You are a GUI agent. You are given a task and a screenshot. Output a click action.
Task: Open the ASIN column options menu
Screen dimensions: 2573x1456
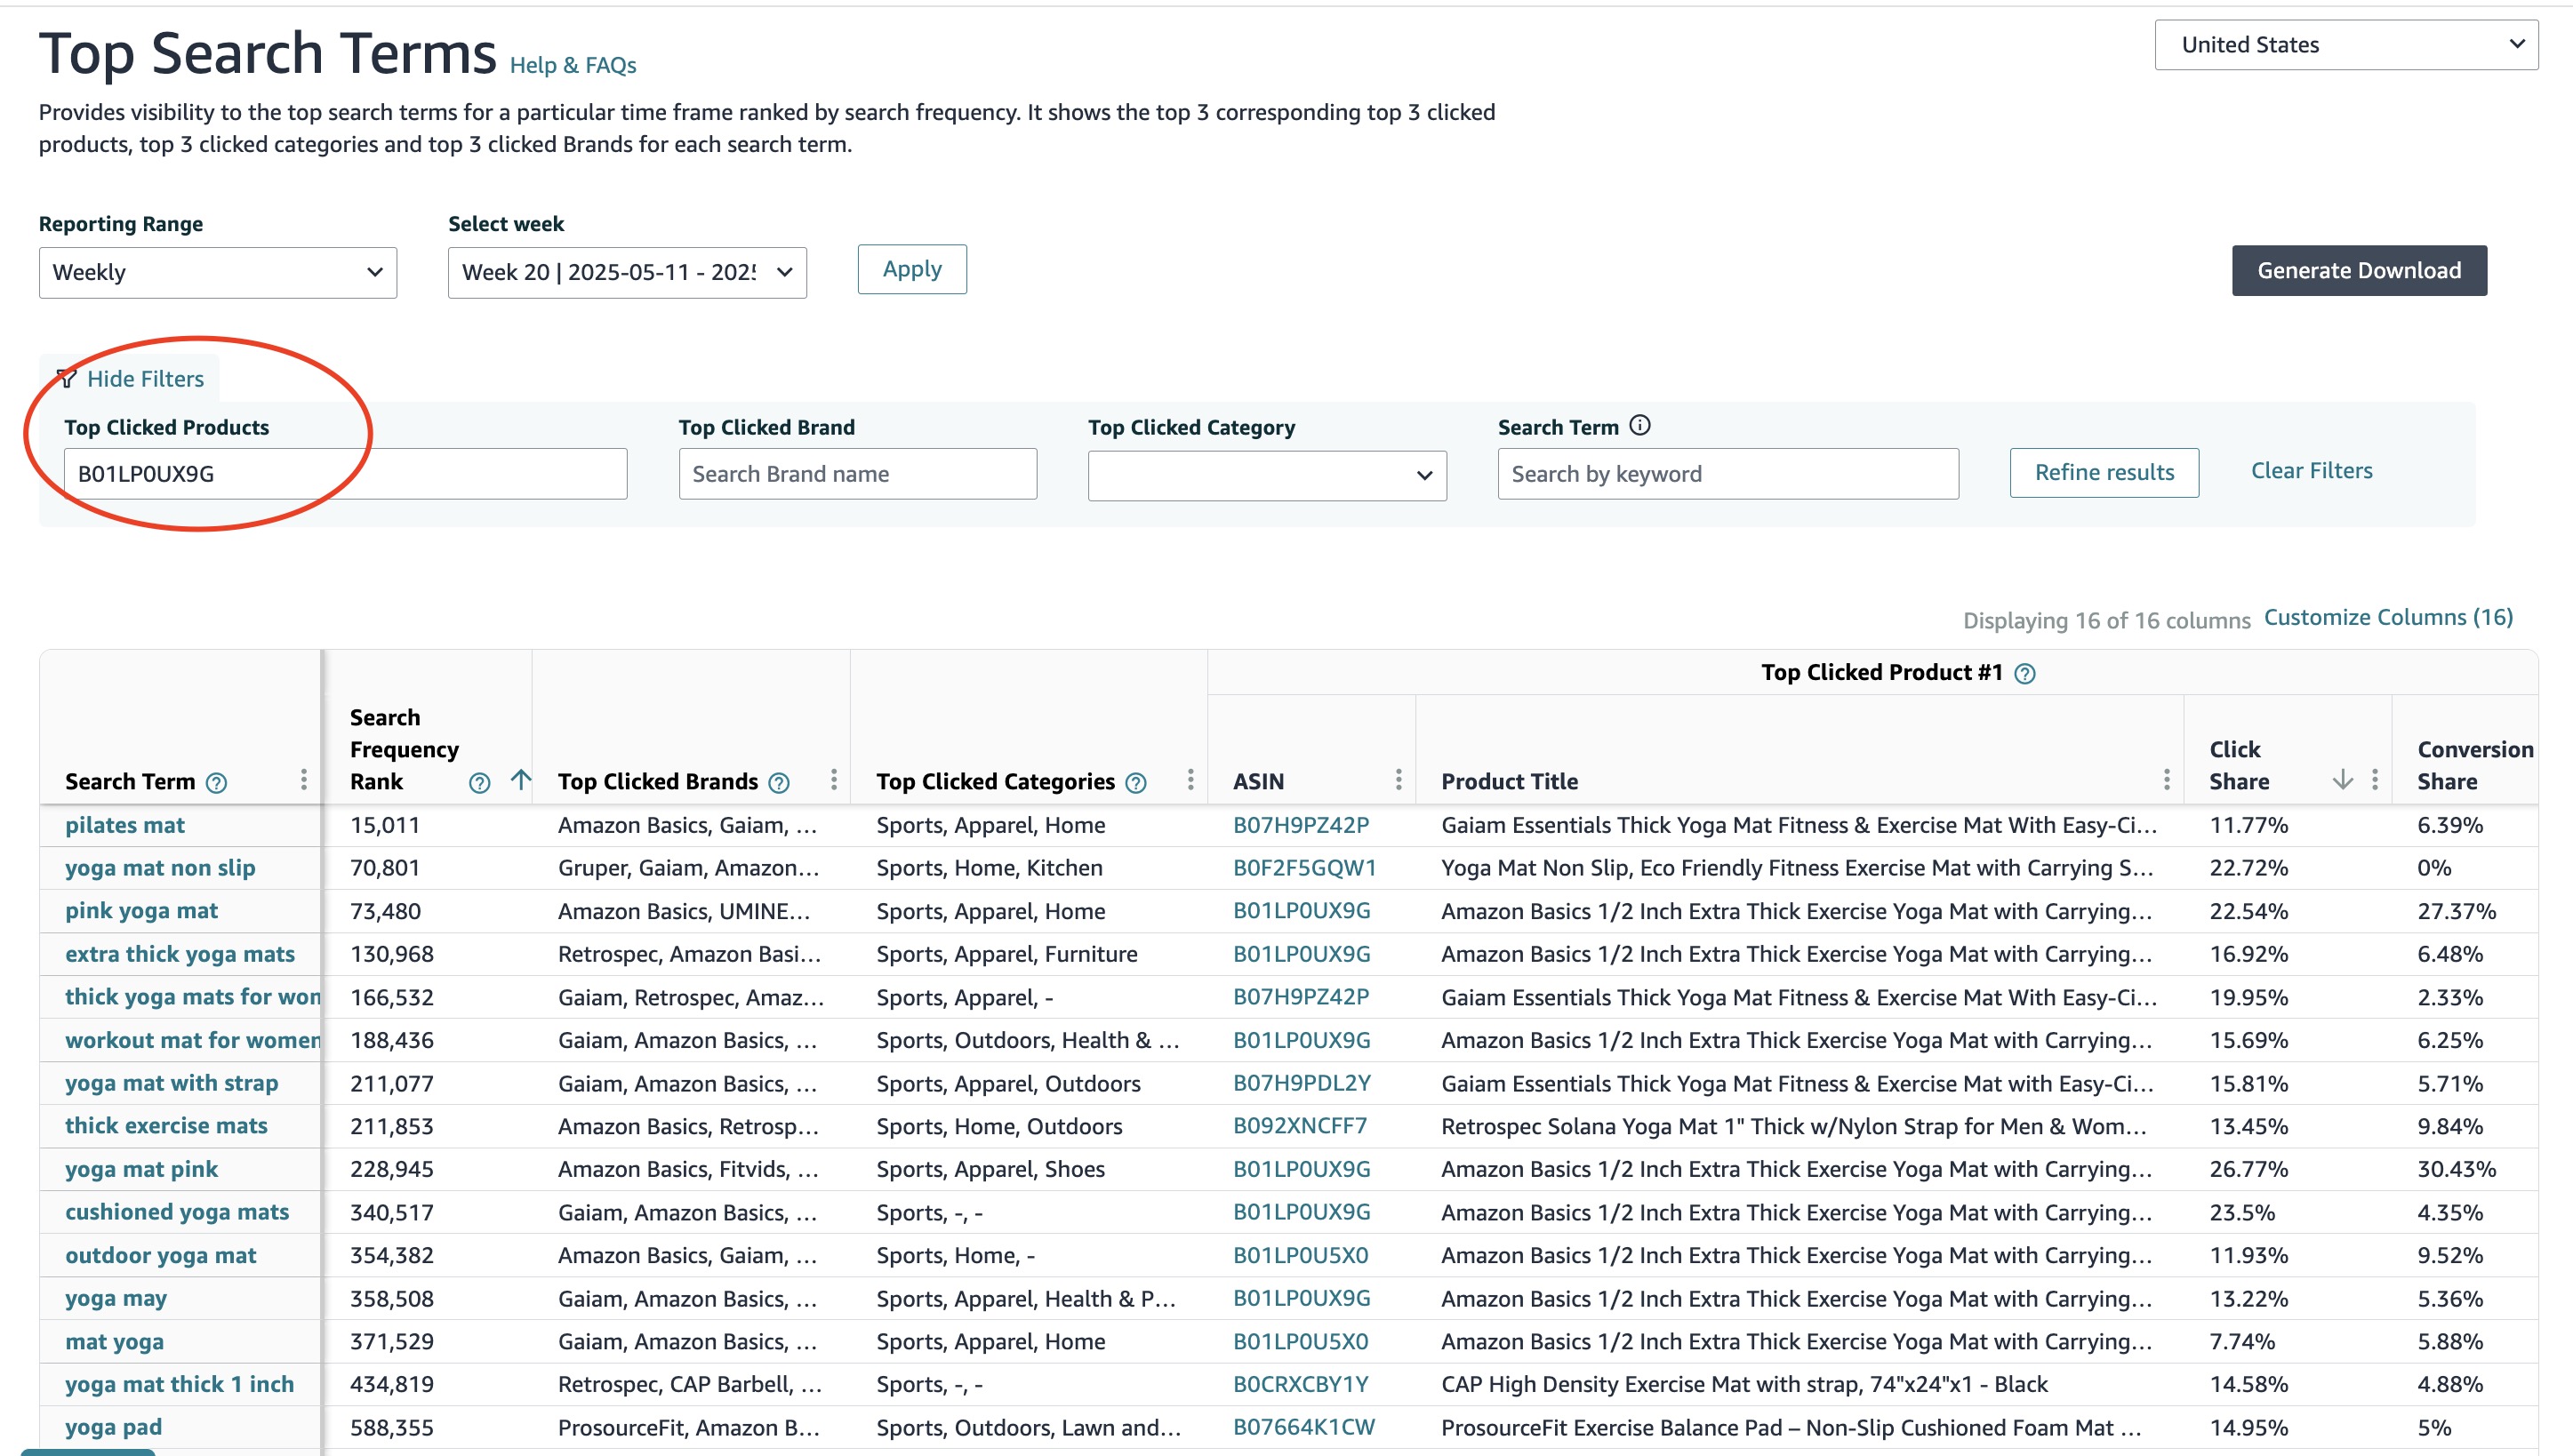1398,780
